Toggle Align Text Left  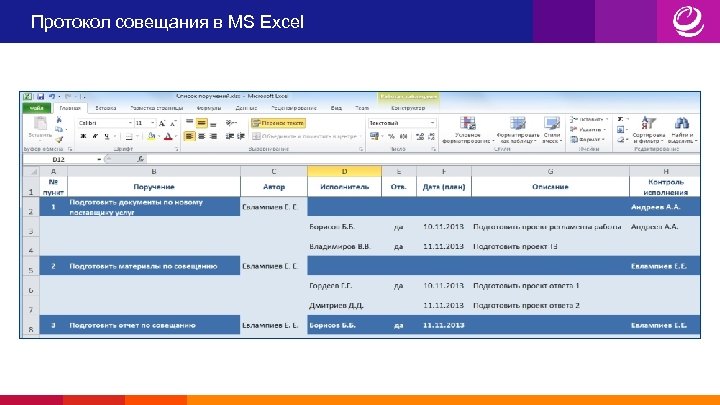[x=189, y=136]
